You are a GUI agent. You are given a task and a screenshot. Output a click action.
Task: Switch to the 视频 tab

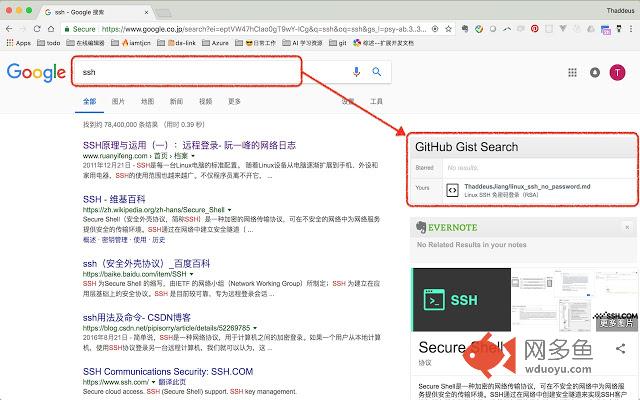click(205, 101)
